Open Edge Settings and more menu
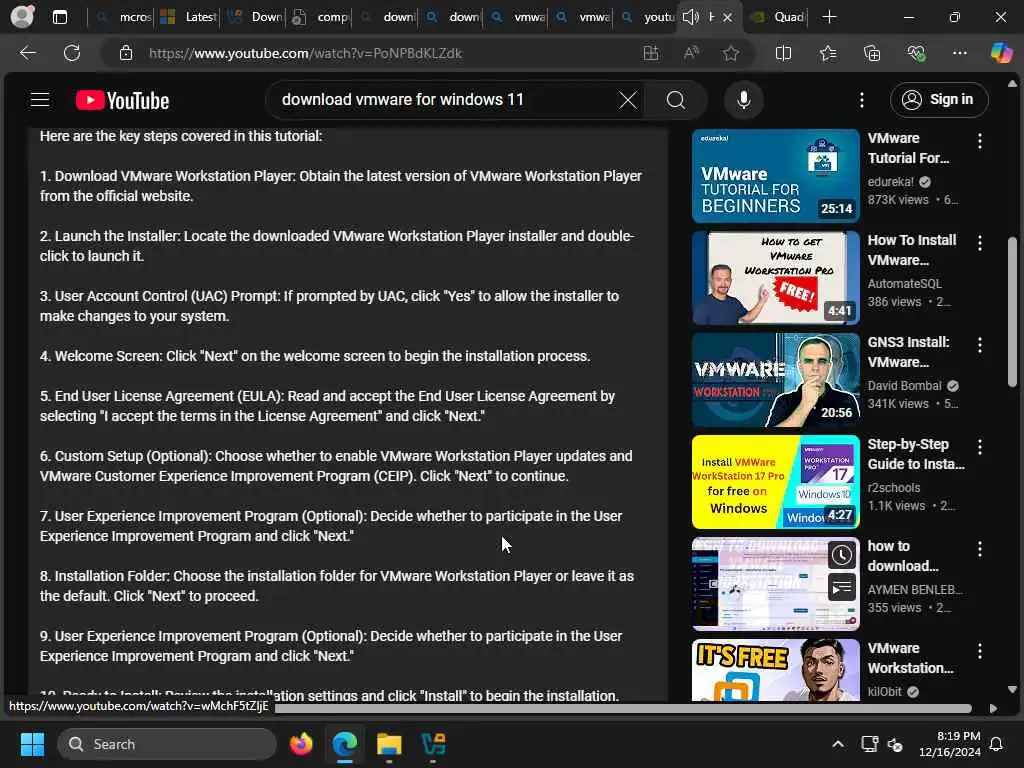 tap(959, 53)
